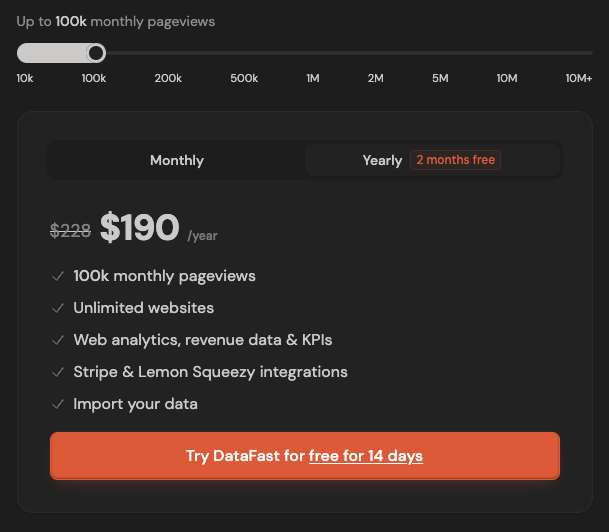
Task: Pick the 10M pageviews tier
Action: click(x=507, y=78)
